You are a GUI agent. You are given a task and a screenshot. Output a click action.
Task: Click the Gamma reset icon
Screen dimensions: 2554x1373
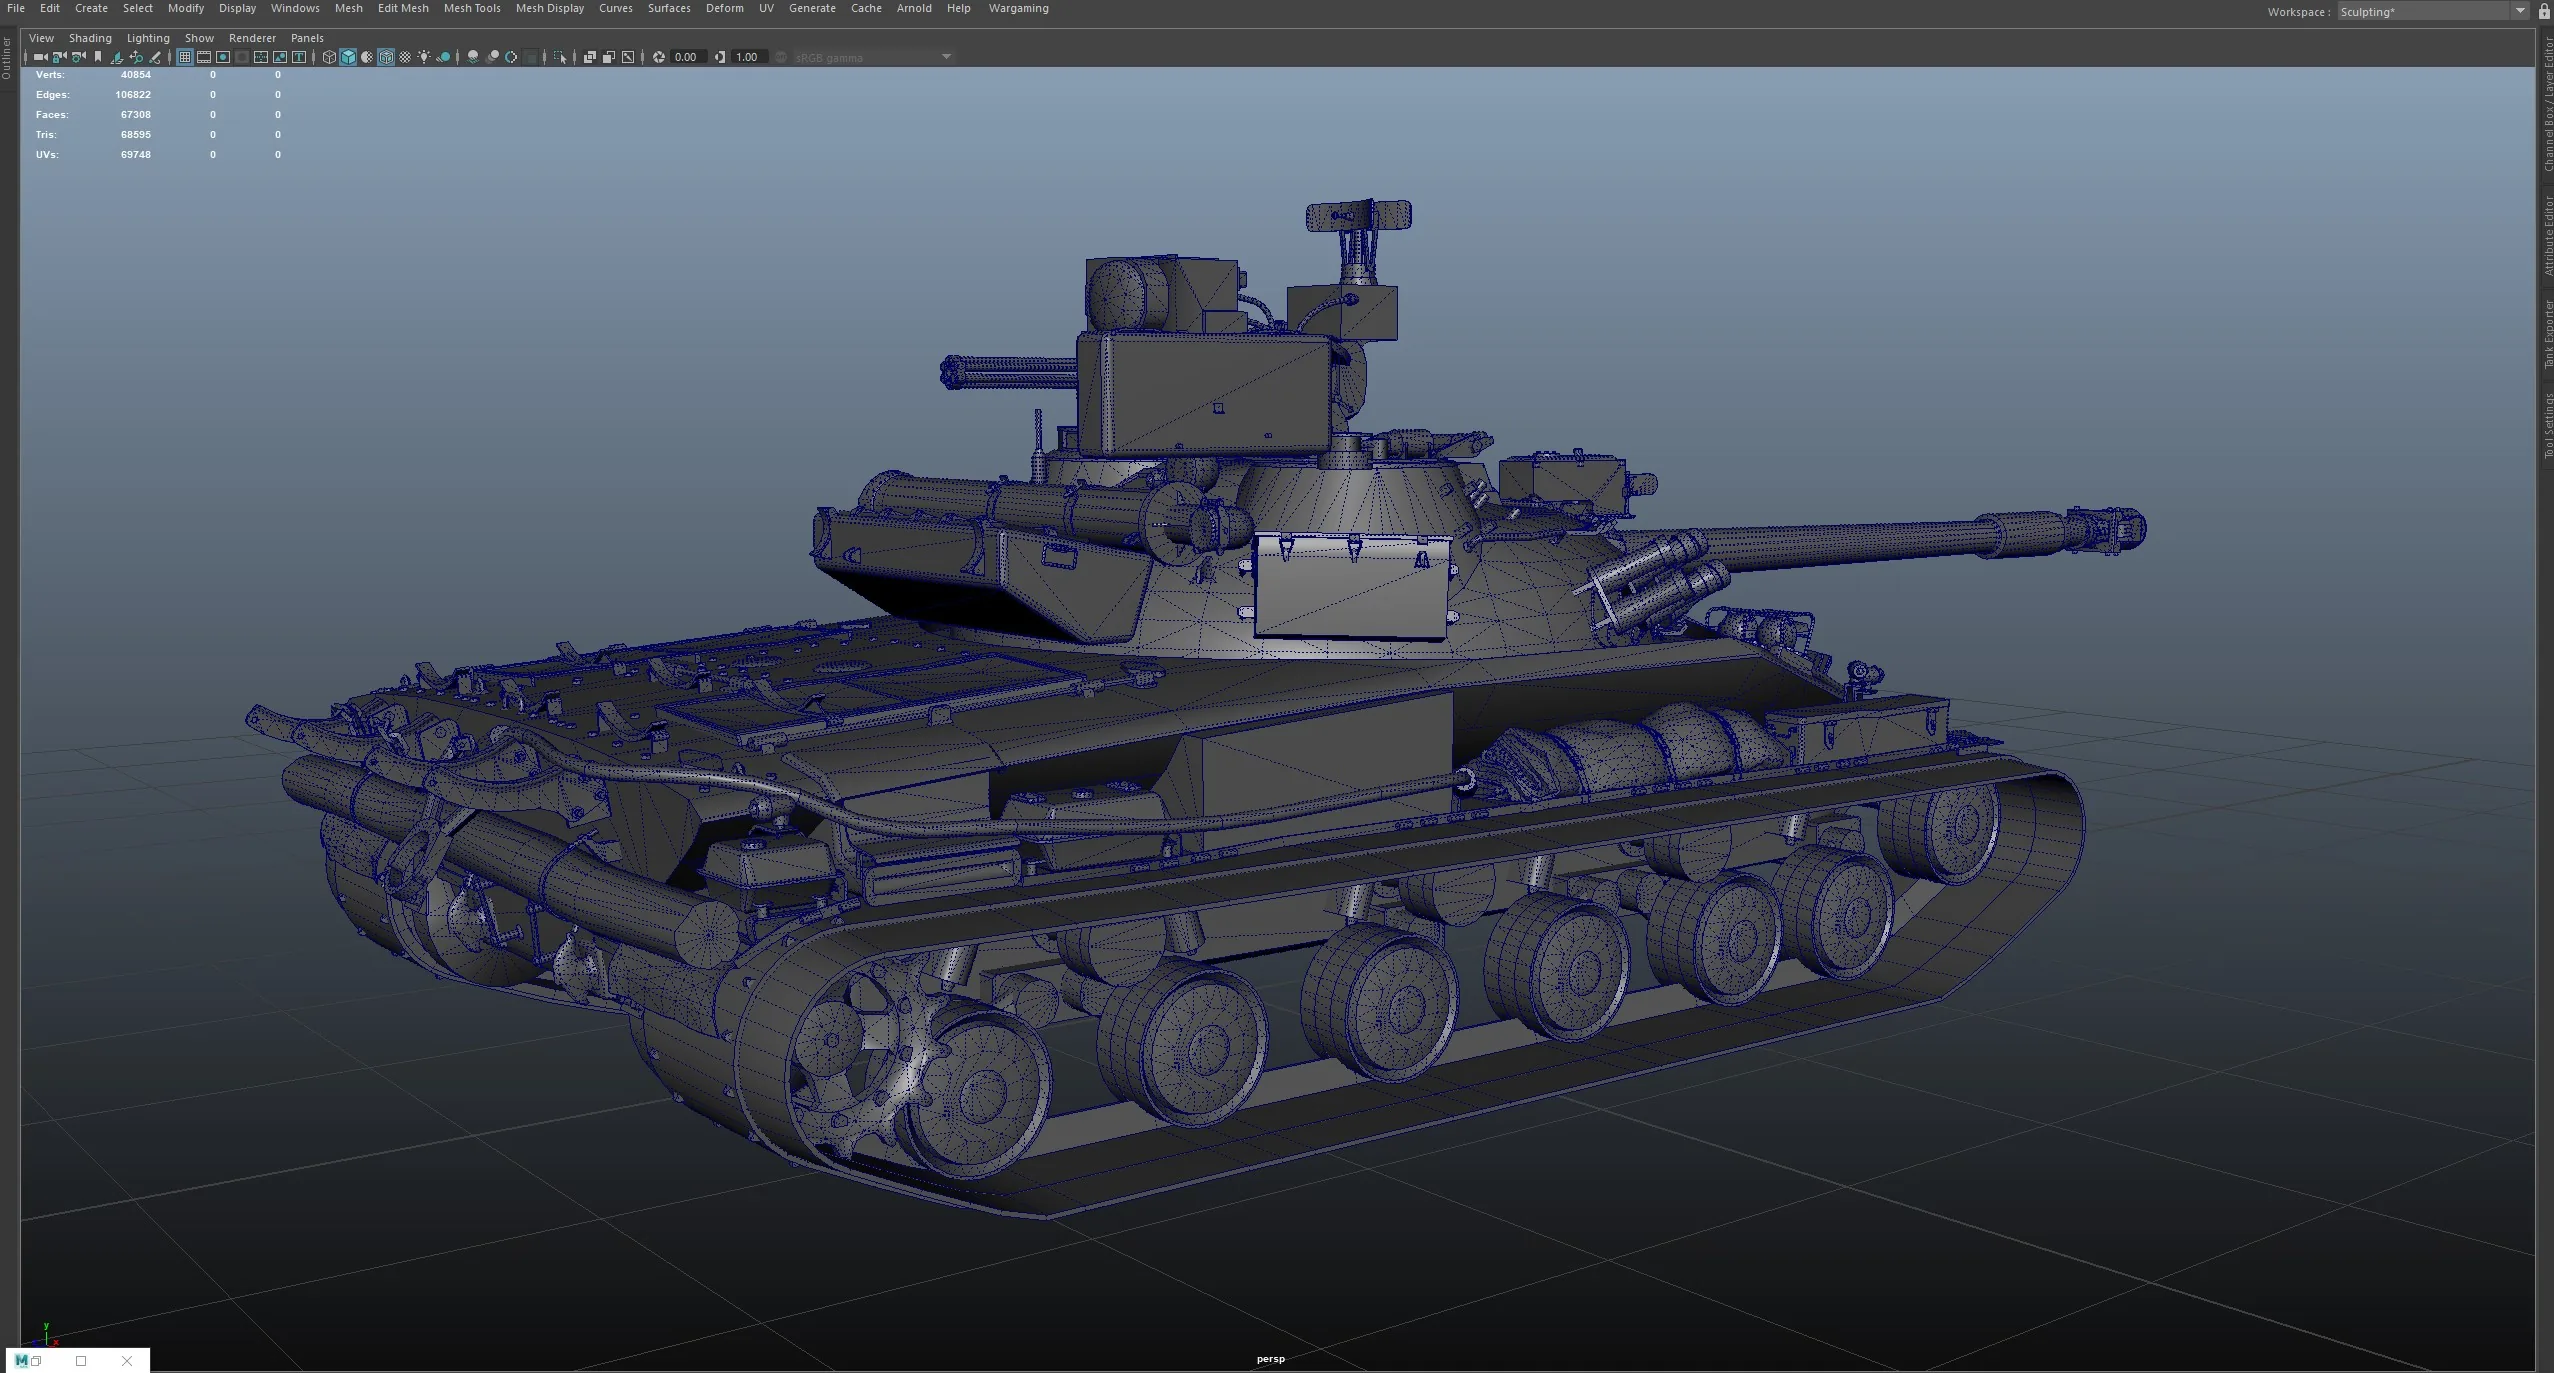coord(720,57)
